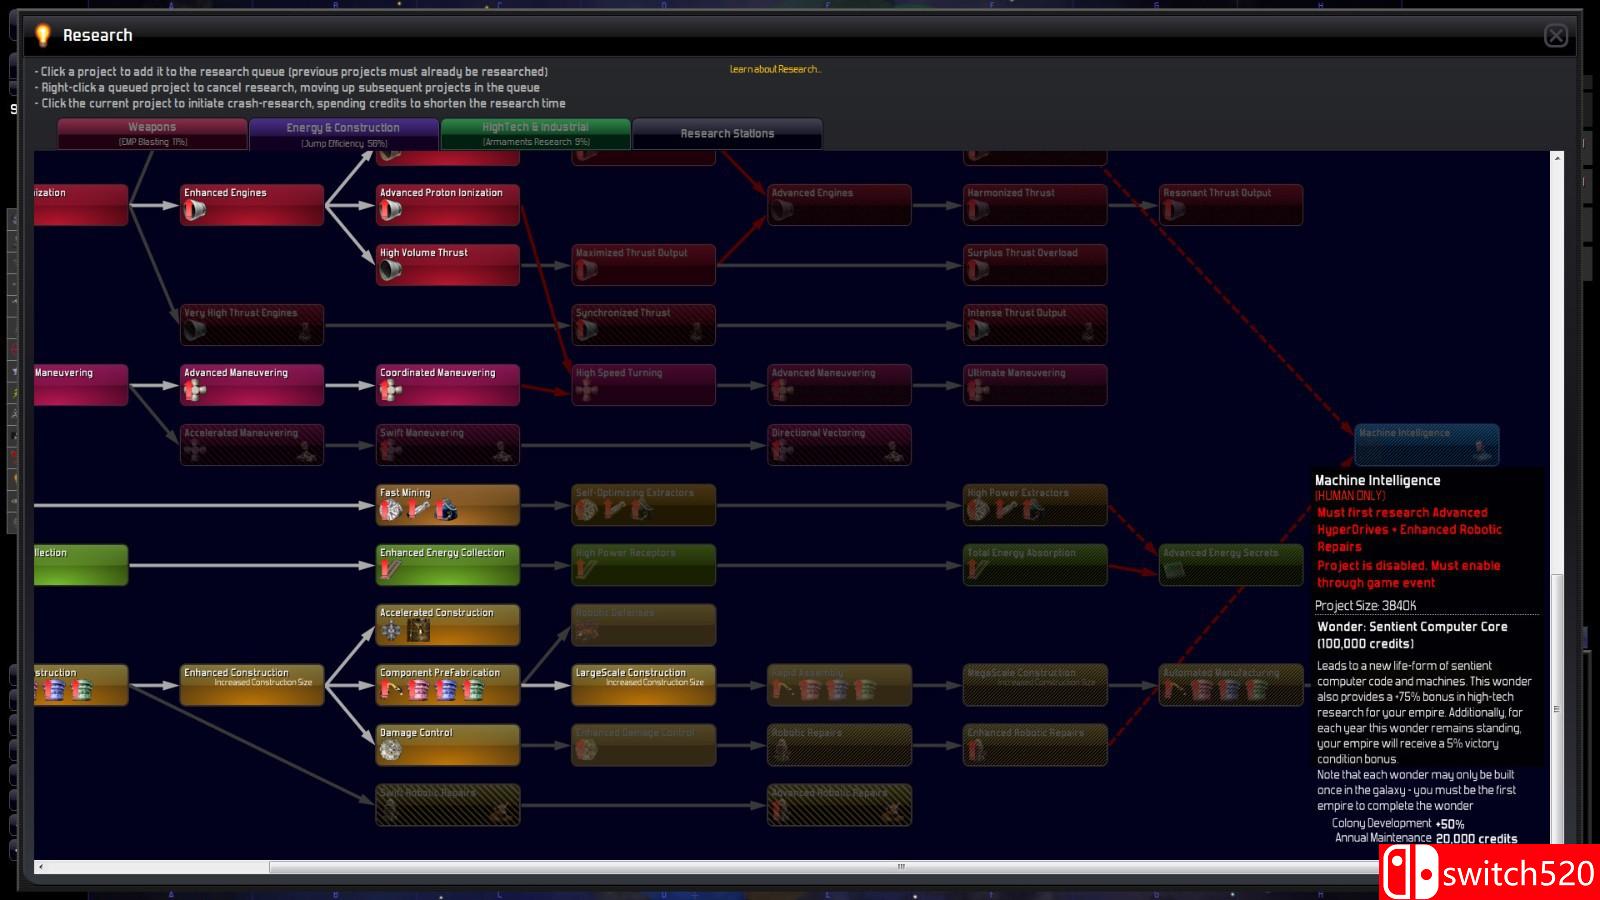Open the Learn about Research link
The width and height of the screenshot is (1600, 900).
tap(775, 69)
